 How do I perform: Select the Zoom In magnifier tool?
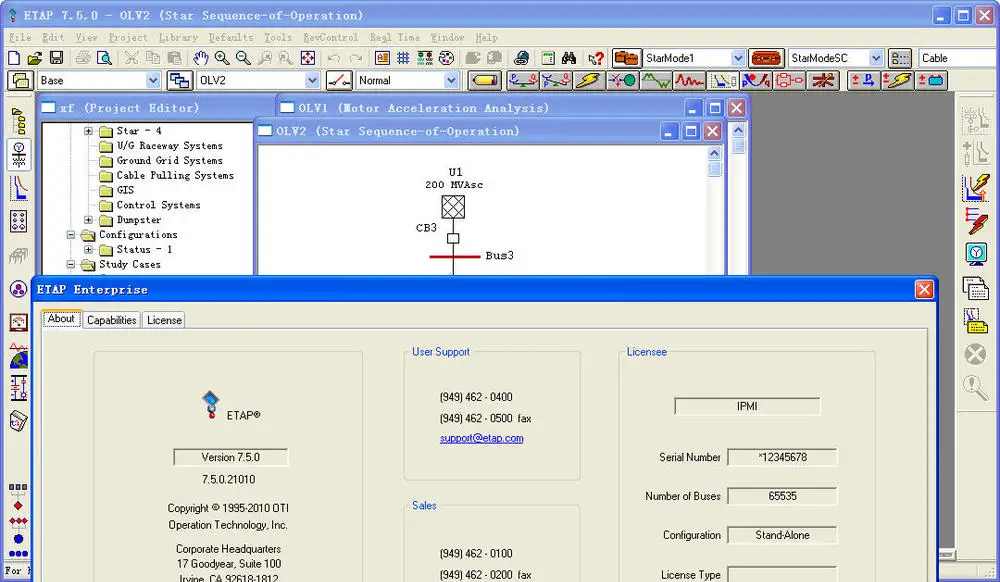tap(221, 57)
